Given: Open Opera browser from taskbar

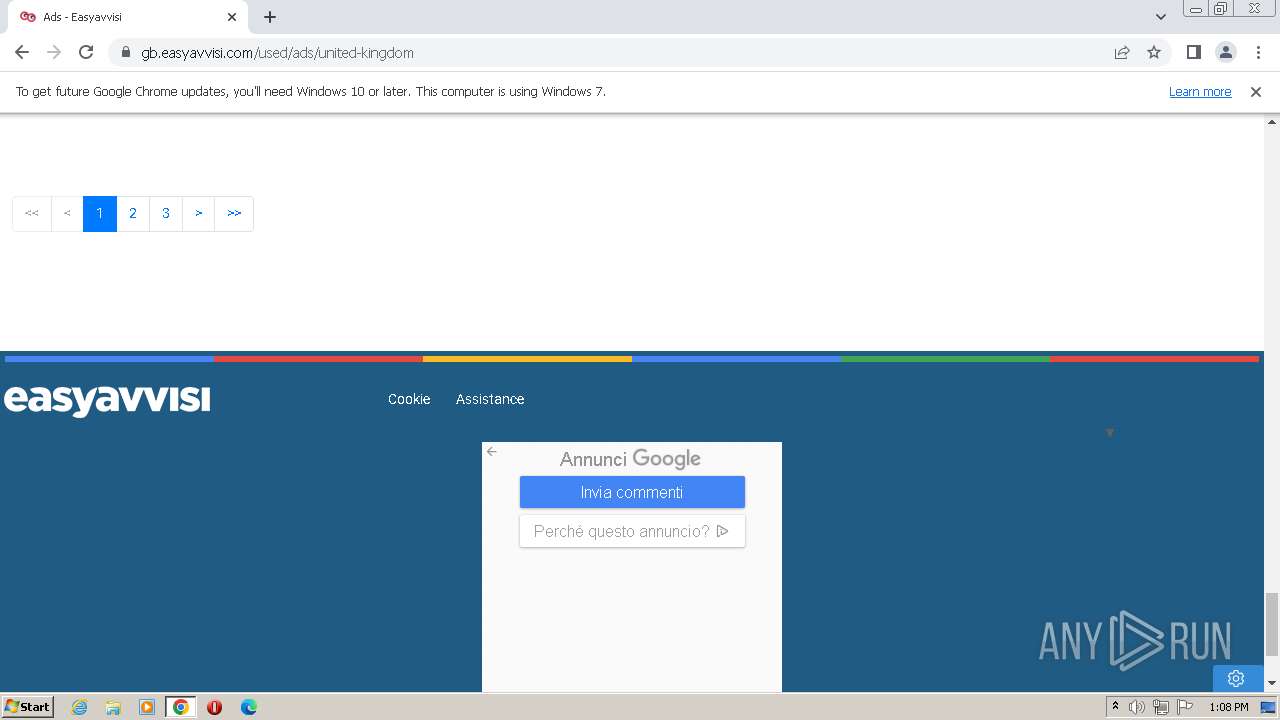Looking at the screenshot, I should click(214, 707).
